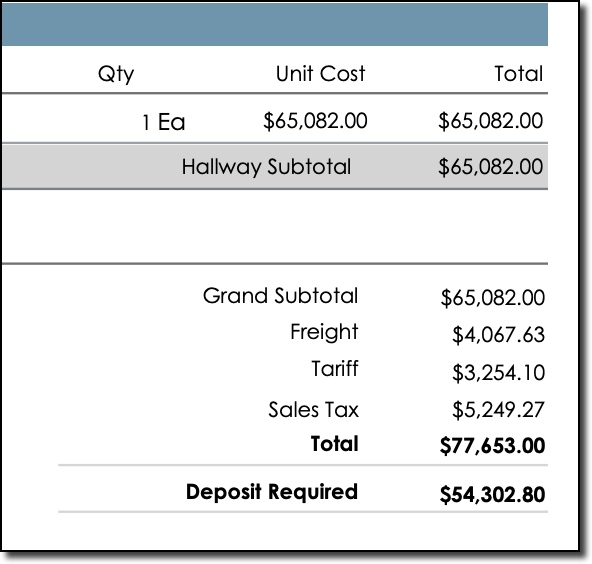The image size is (592, 564).
Task: Select the 1 Ea quantity cell
Action: (163, 122)
